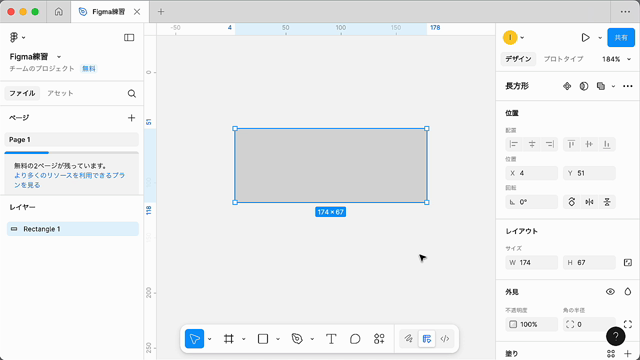Present prototype with play icon
Image resolution: width=640 pixels, height=360 pixels.
[585, 38]
